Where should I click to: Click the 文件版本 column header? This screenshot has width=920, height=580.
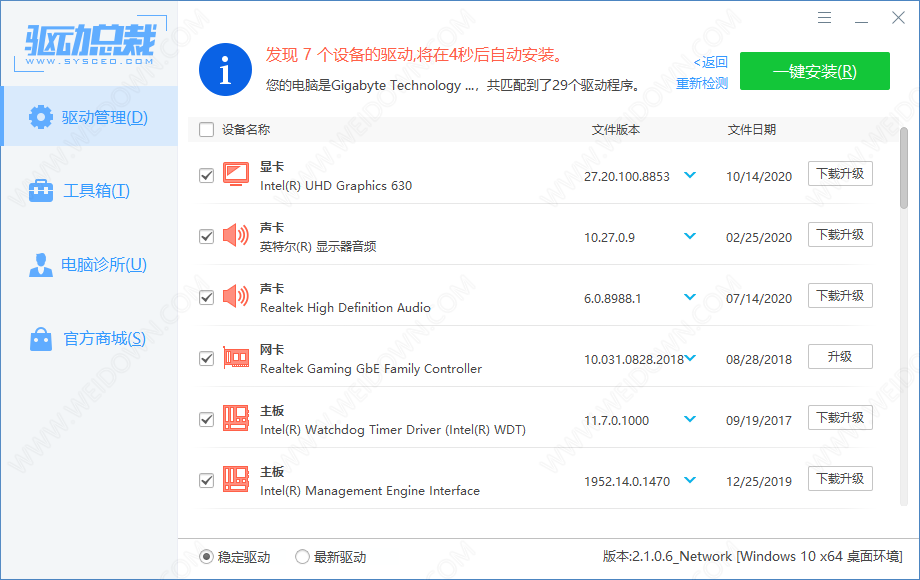(615, 130)
